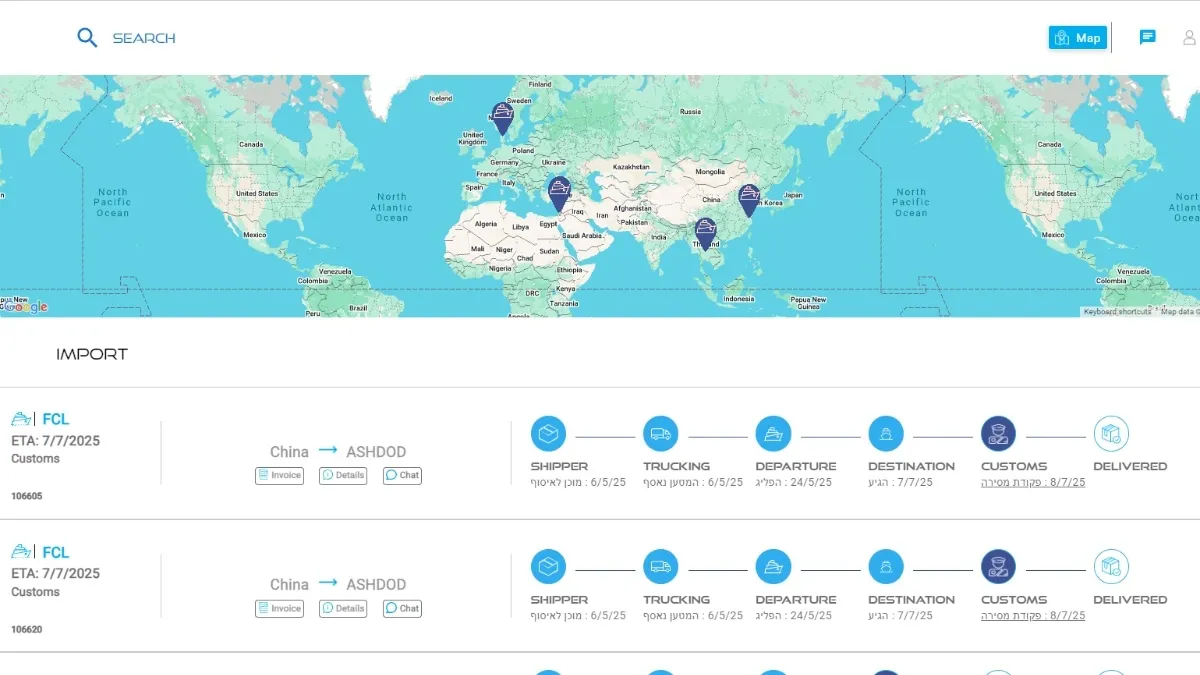The height and width of the screenshot is (675, 1200).
Task: Click the Google logo on map
Action: tap(24, 306)
